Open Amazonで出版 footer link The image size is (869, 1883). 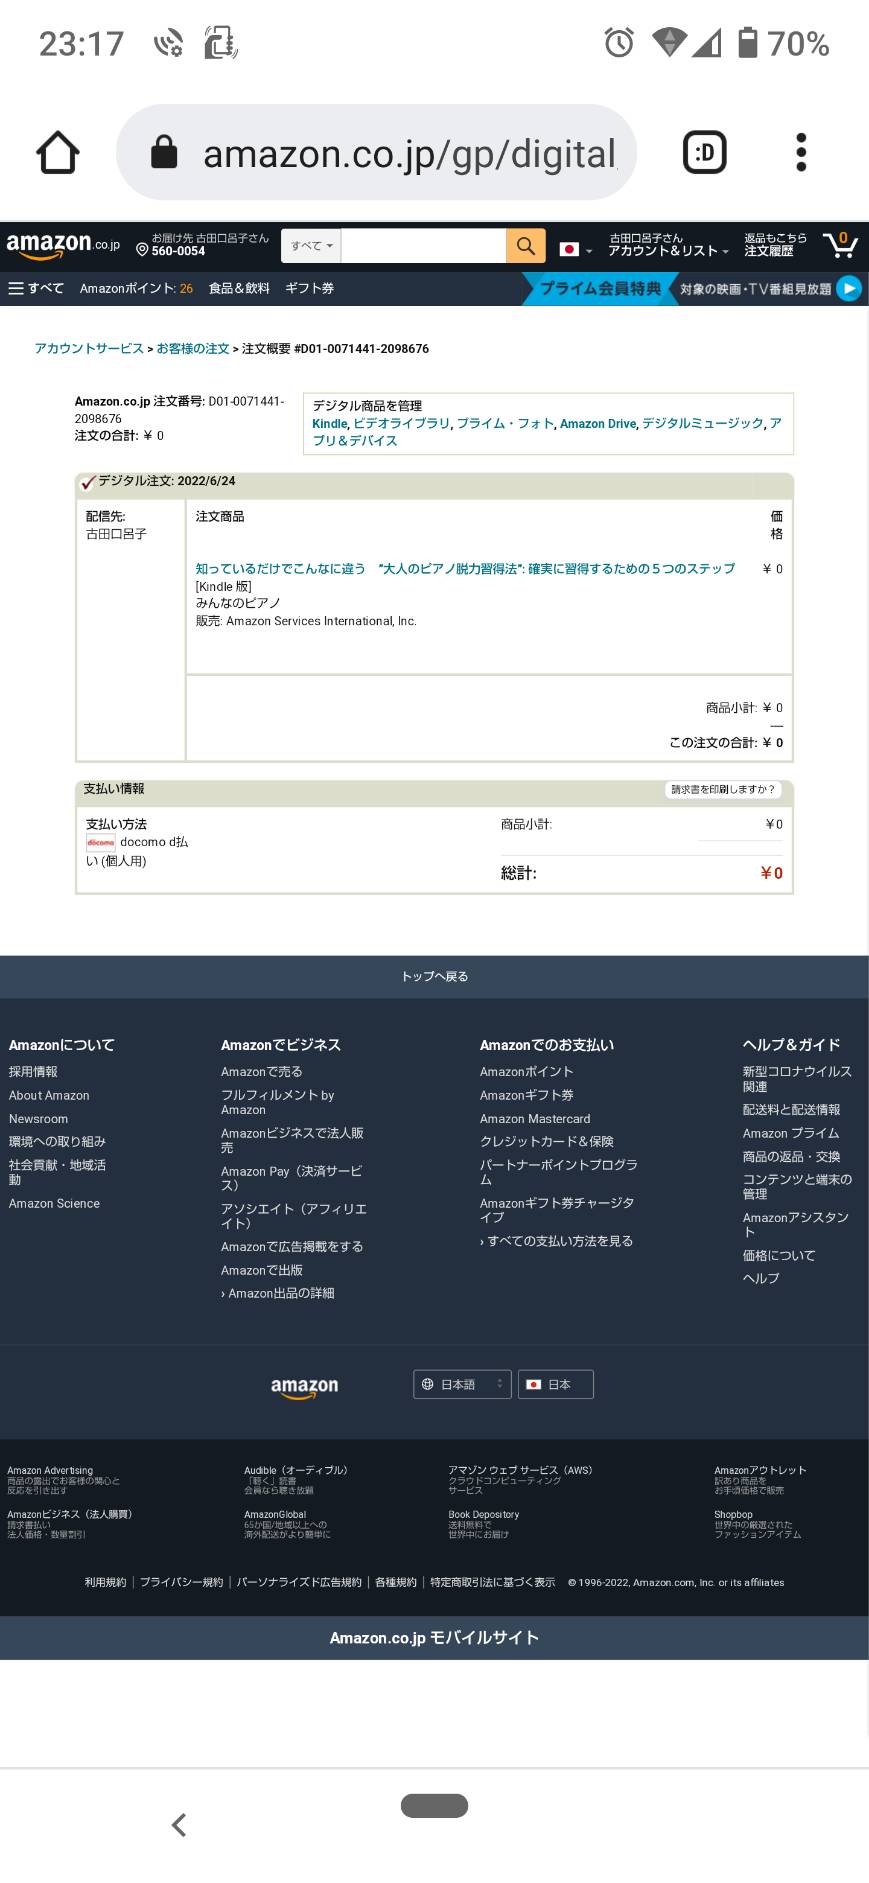pyautogui.click(x=261, y=1270)
